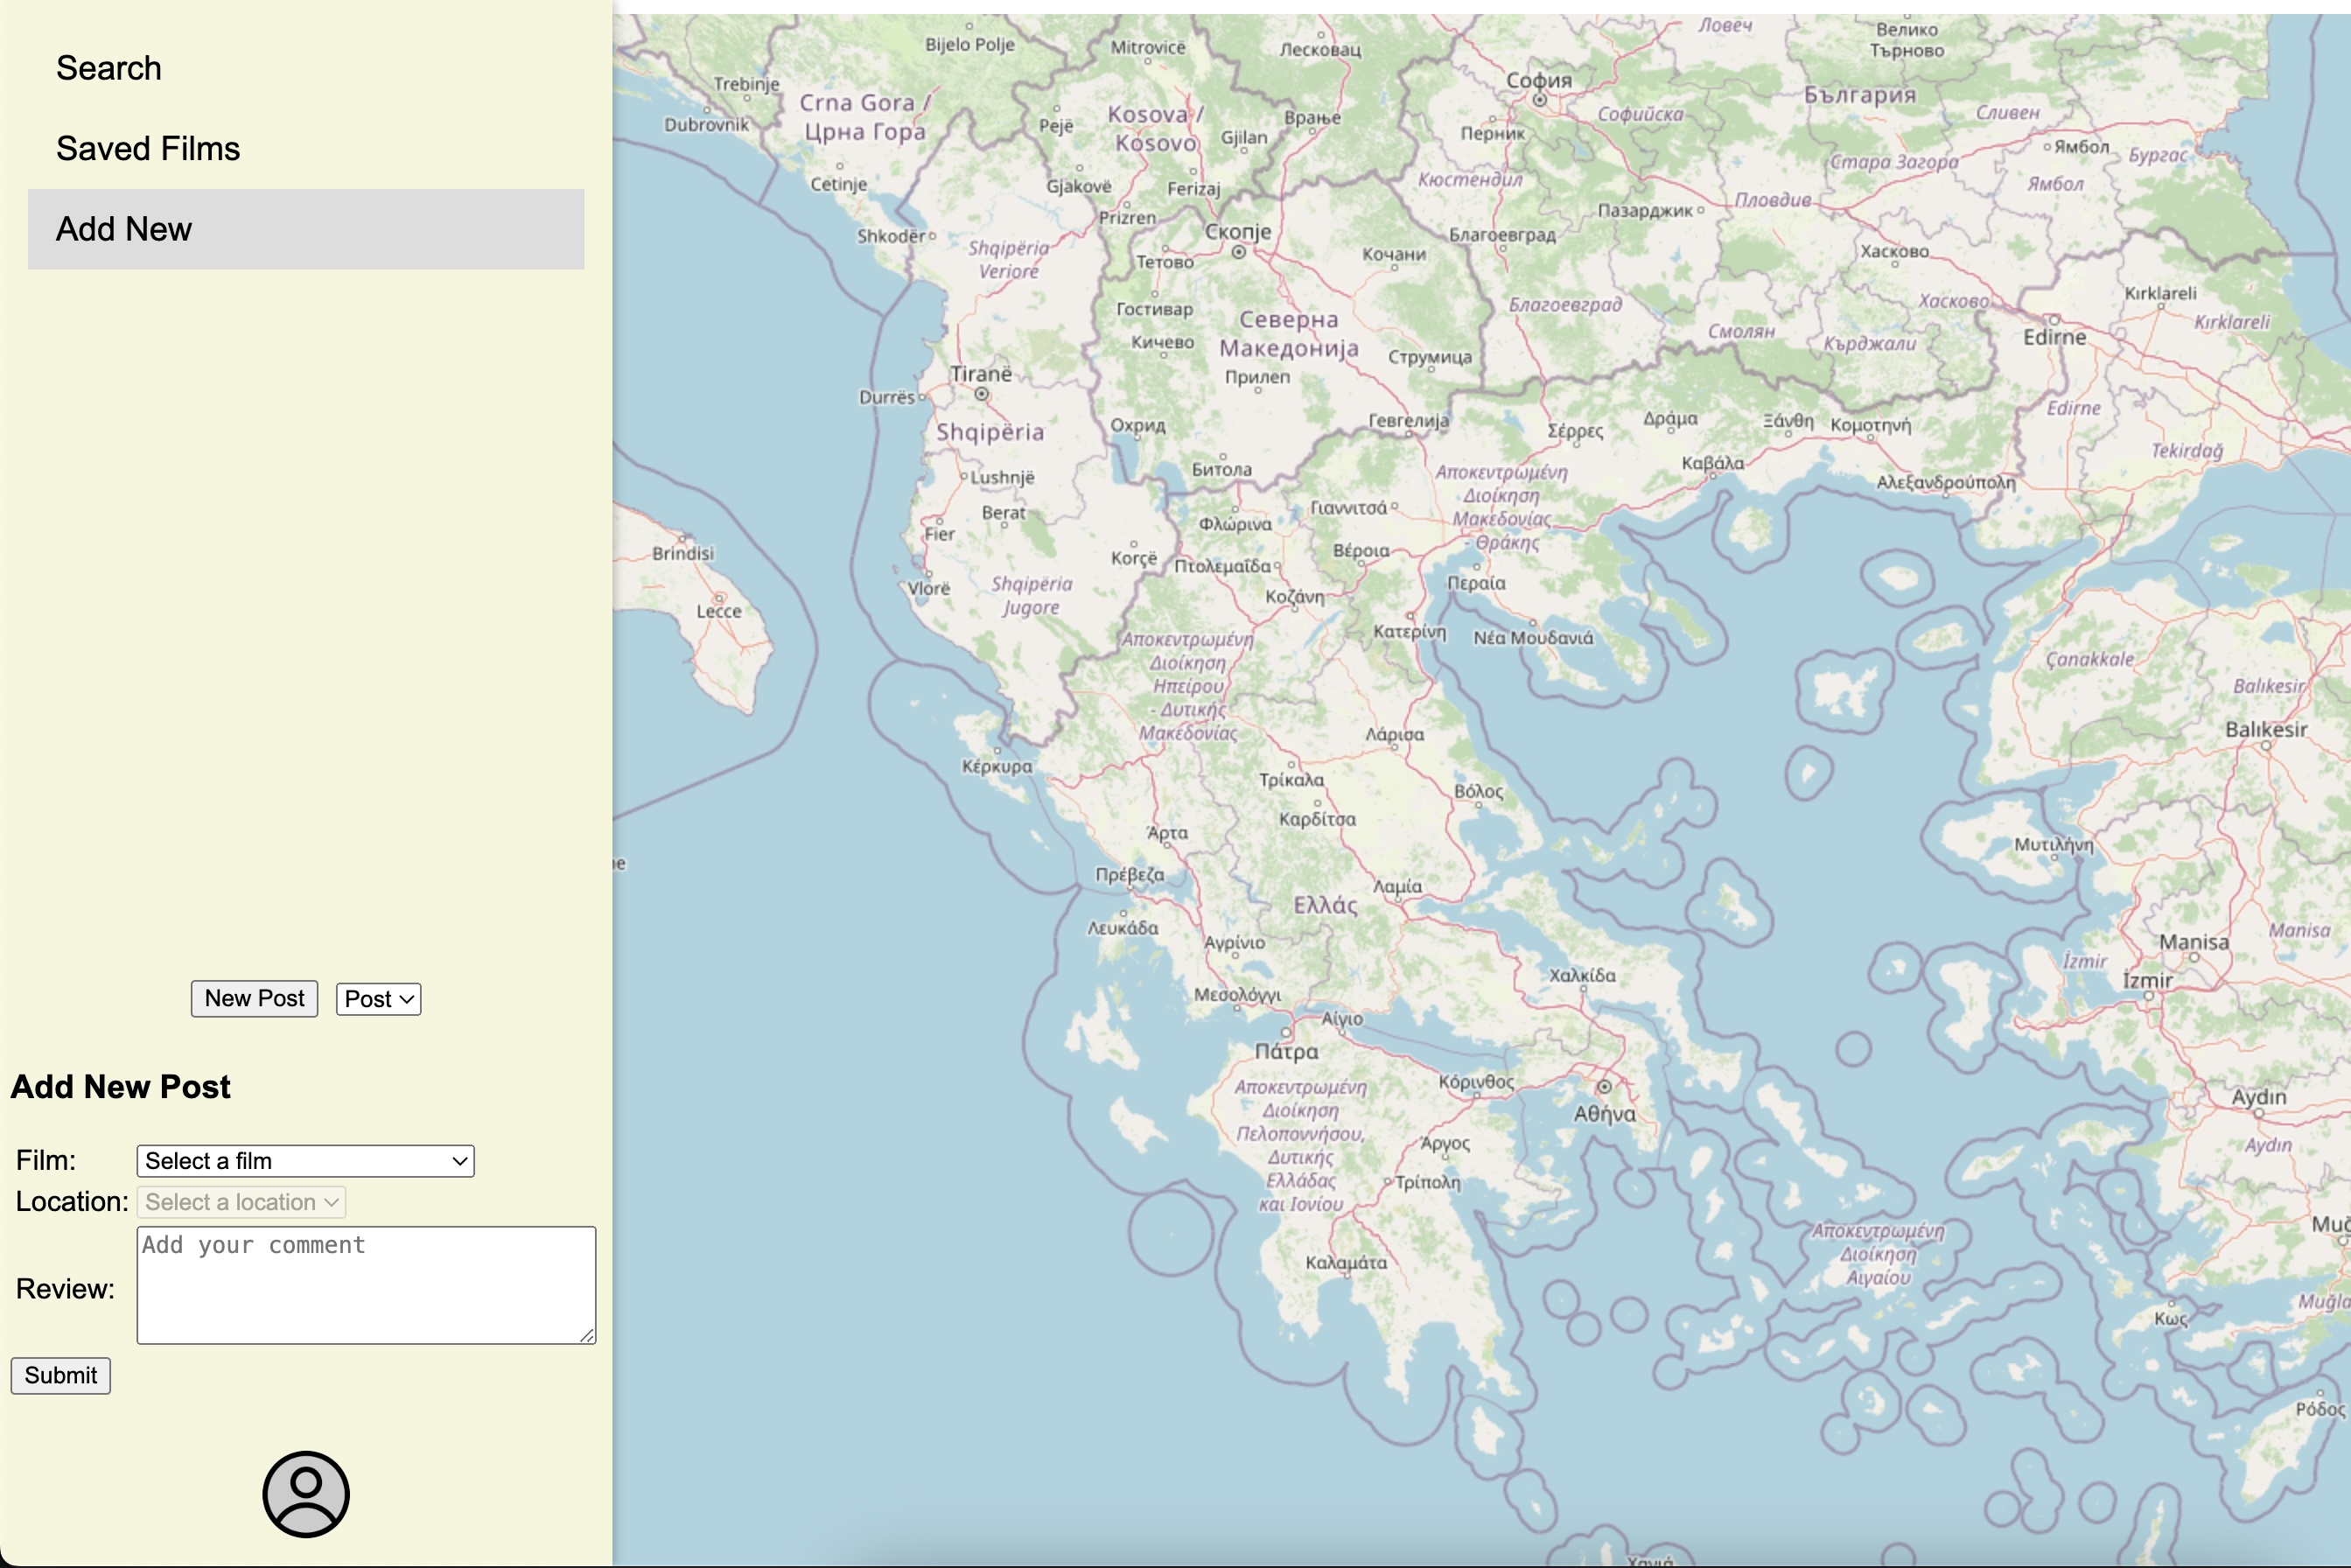The width and height of the screenshot is (2351, 1568).
Task: Go to Saved Films
Action: 148,148
